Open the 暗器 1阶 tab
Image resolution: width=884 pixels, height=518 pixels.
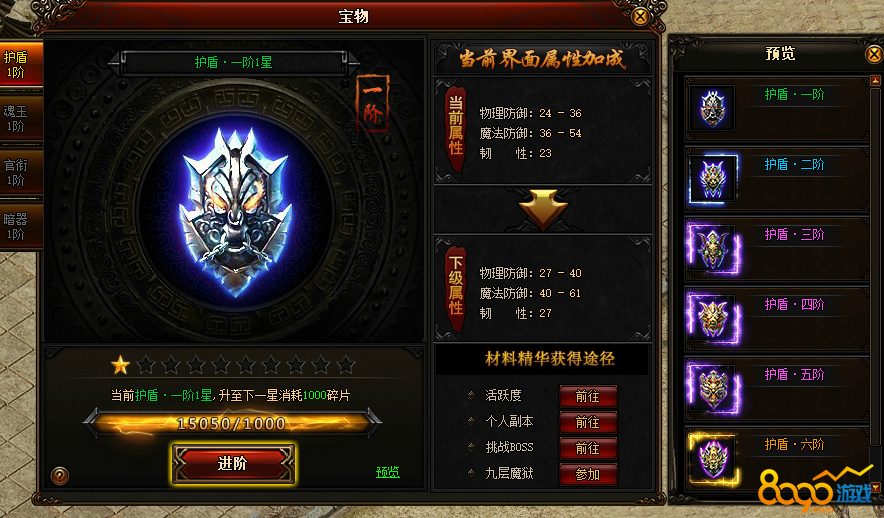pyautogui.click(x=18, y=226)
